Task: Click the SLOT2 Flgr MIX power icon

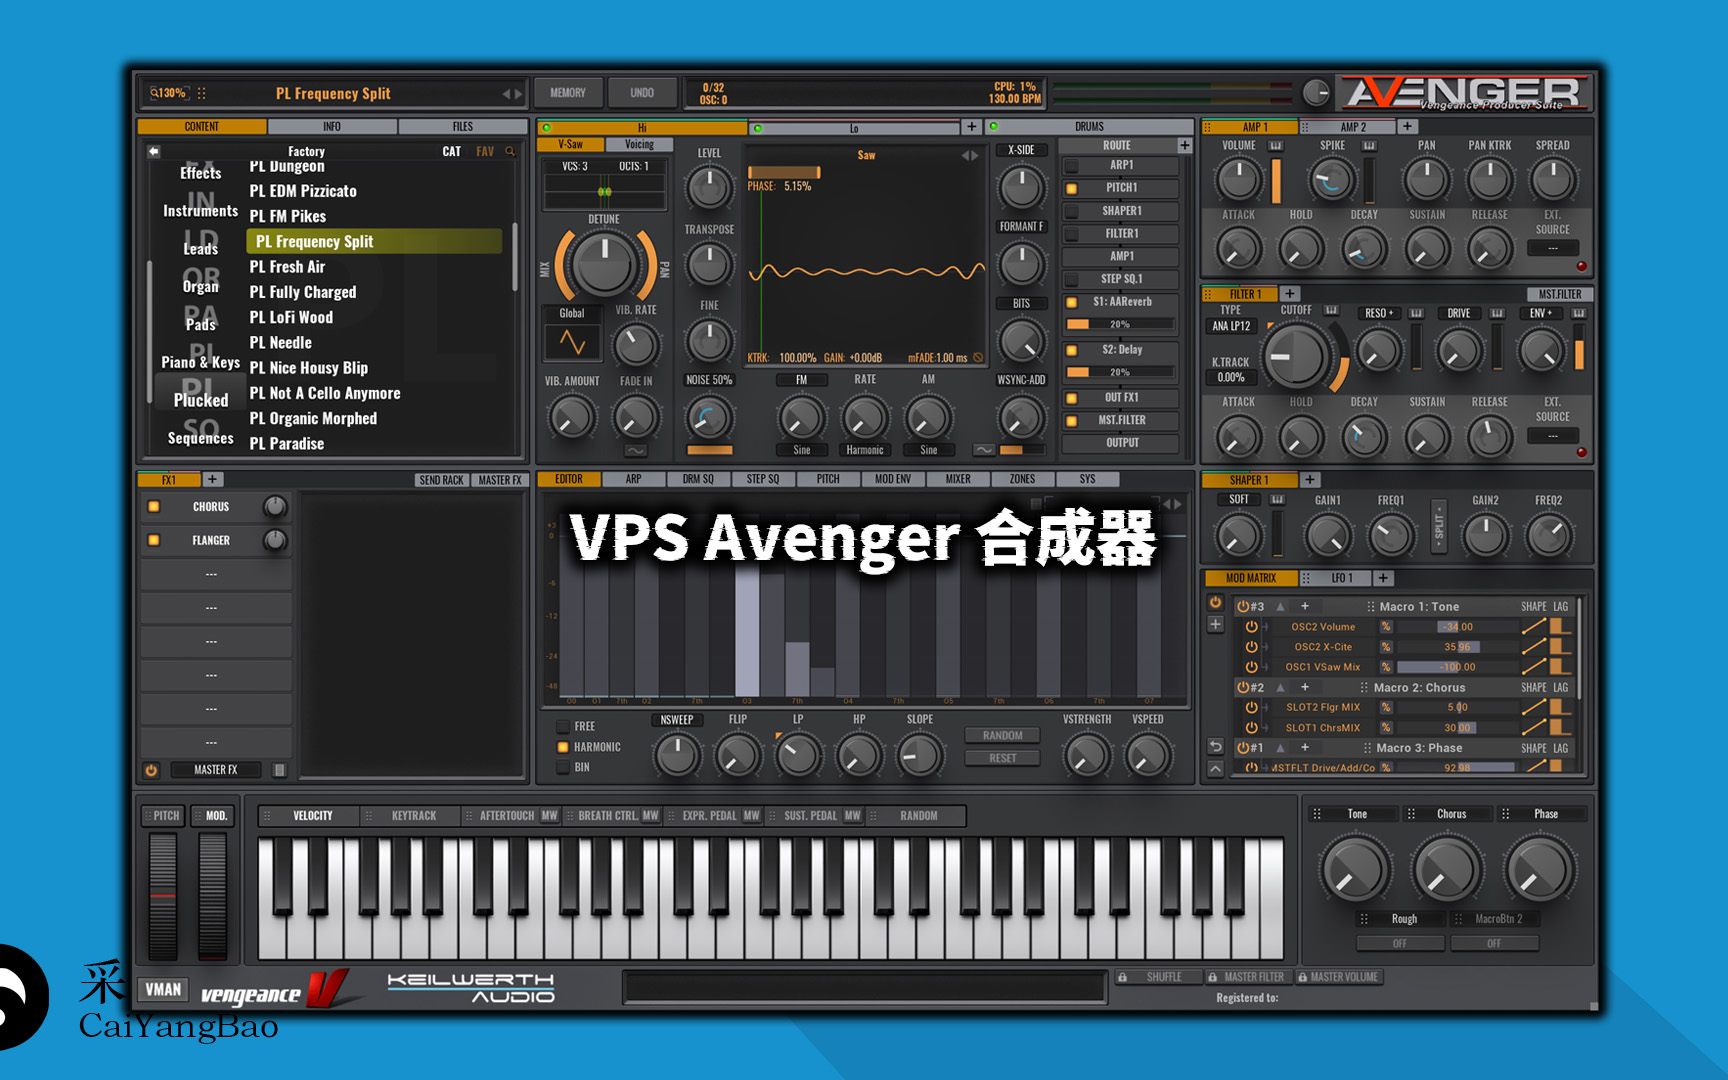Action: 1251,707
